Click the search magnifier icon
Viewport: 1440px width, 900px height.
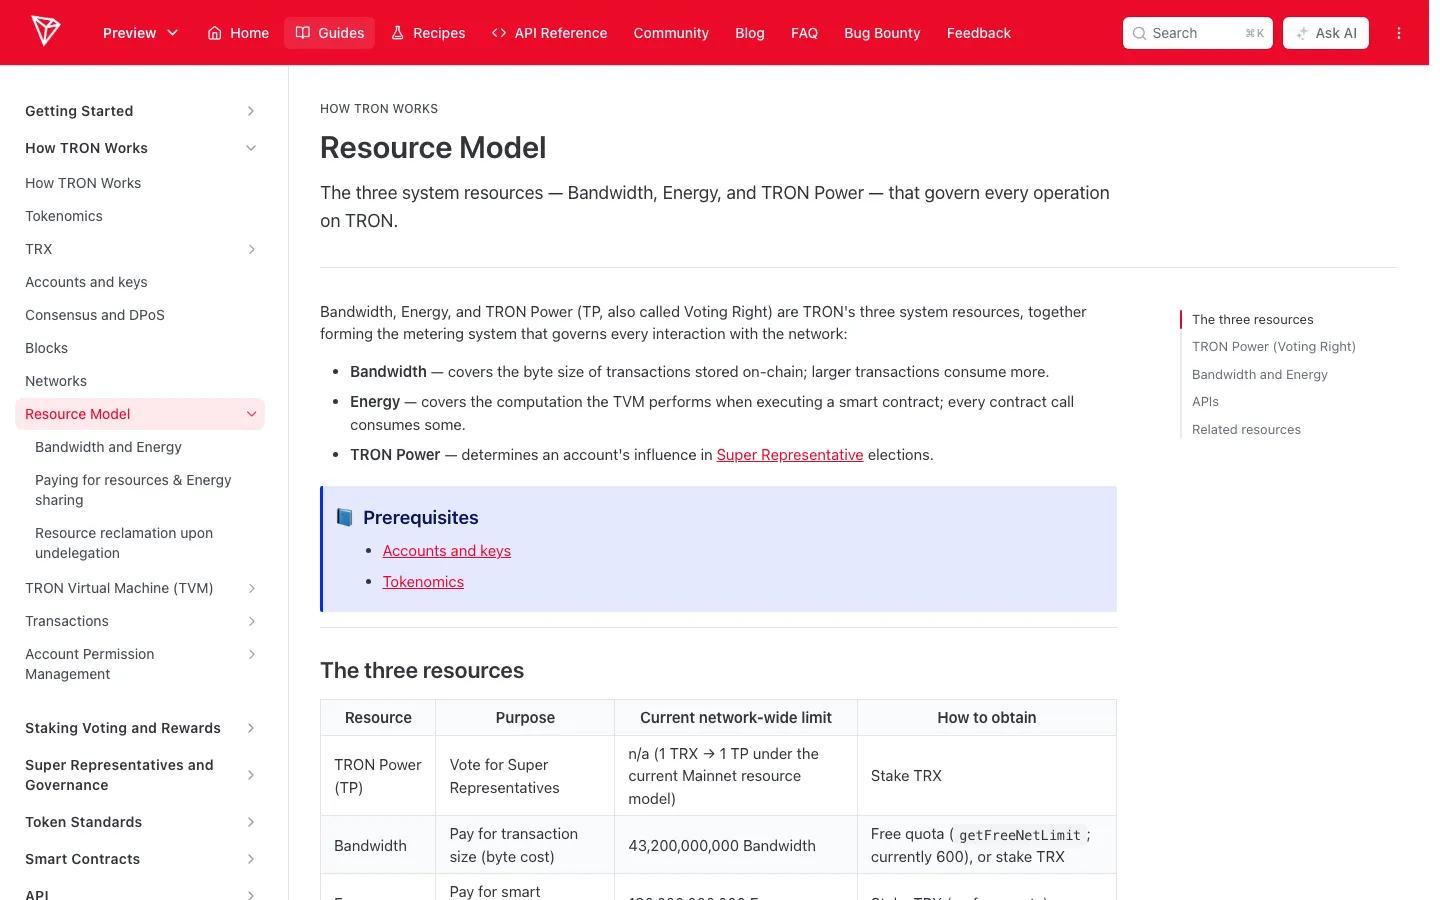[1139, 33]
